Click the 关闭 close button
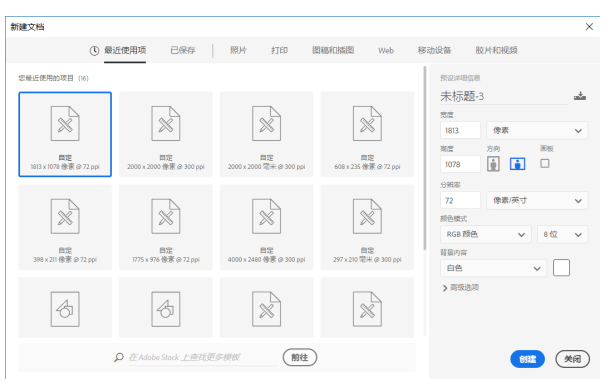The image size is (606, 391). point(572,359)
